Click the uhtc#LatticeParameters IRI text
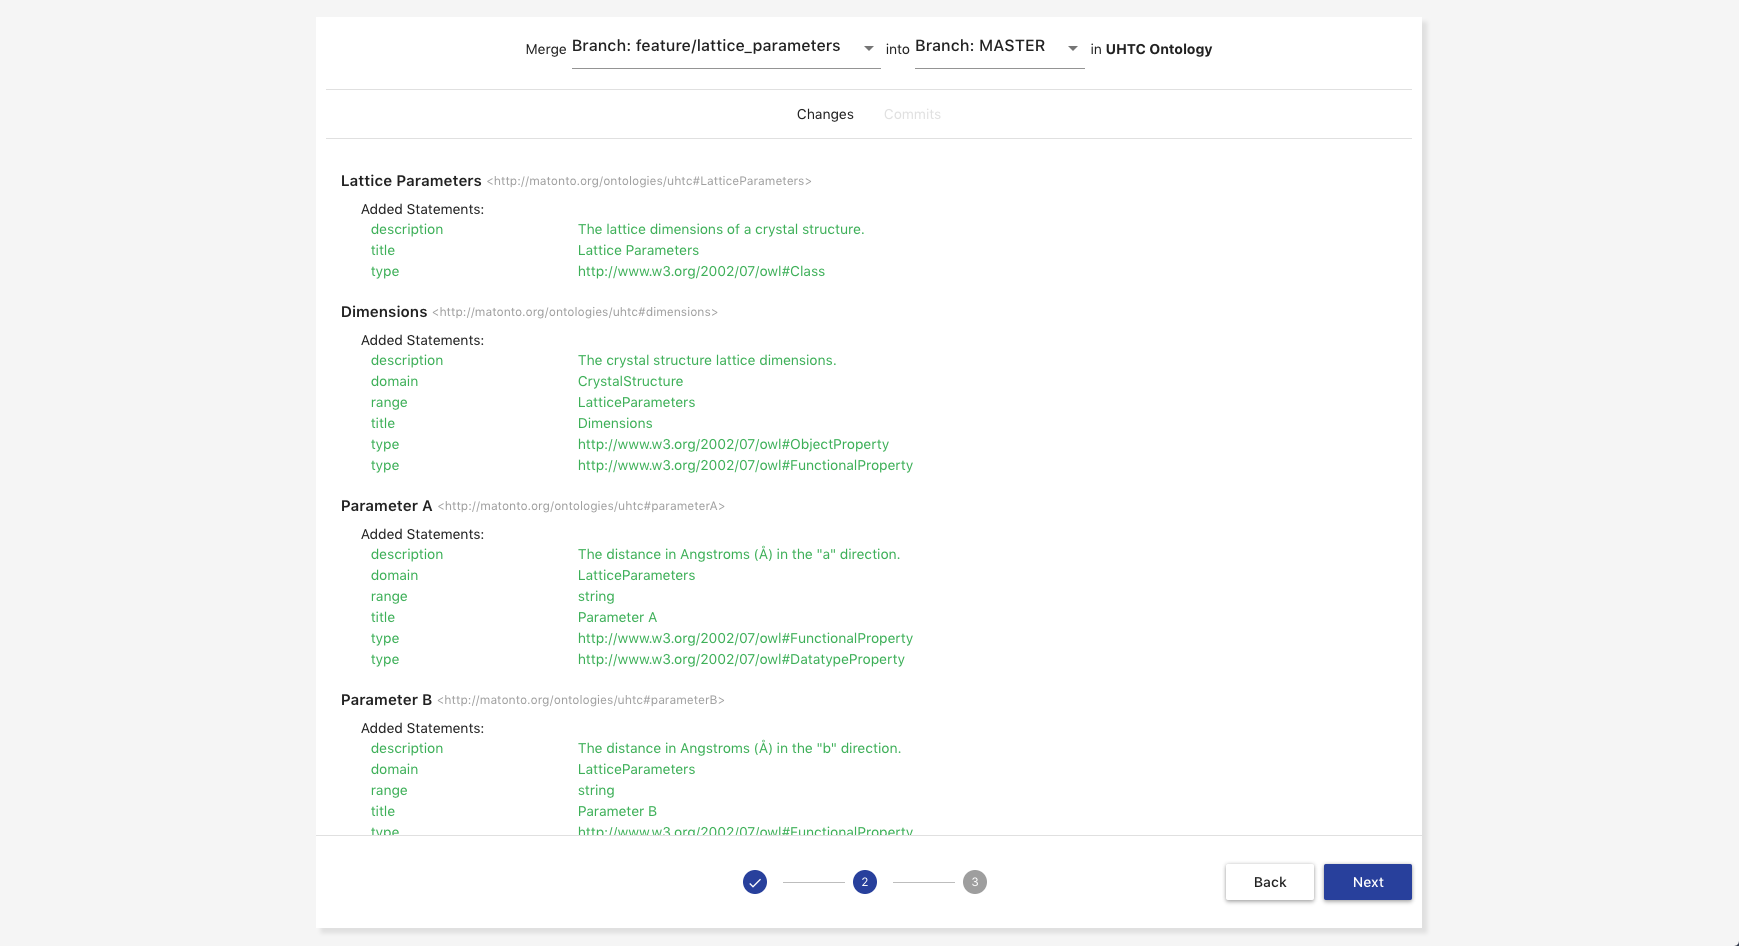Screen dimensions: 1739x946 point(649,181)
